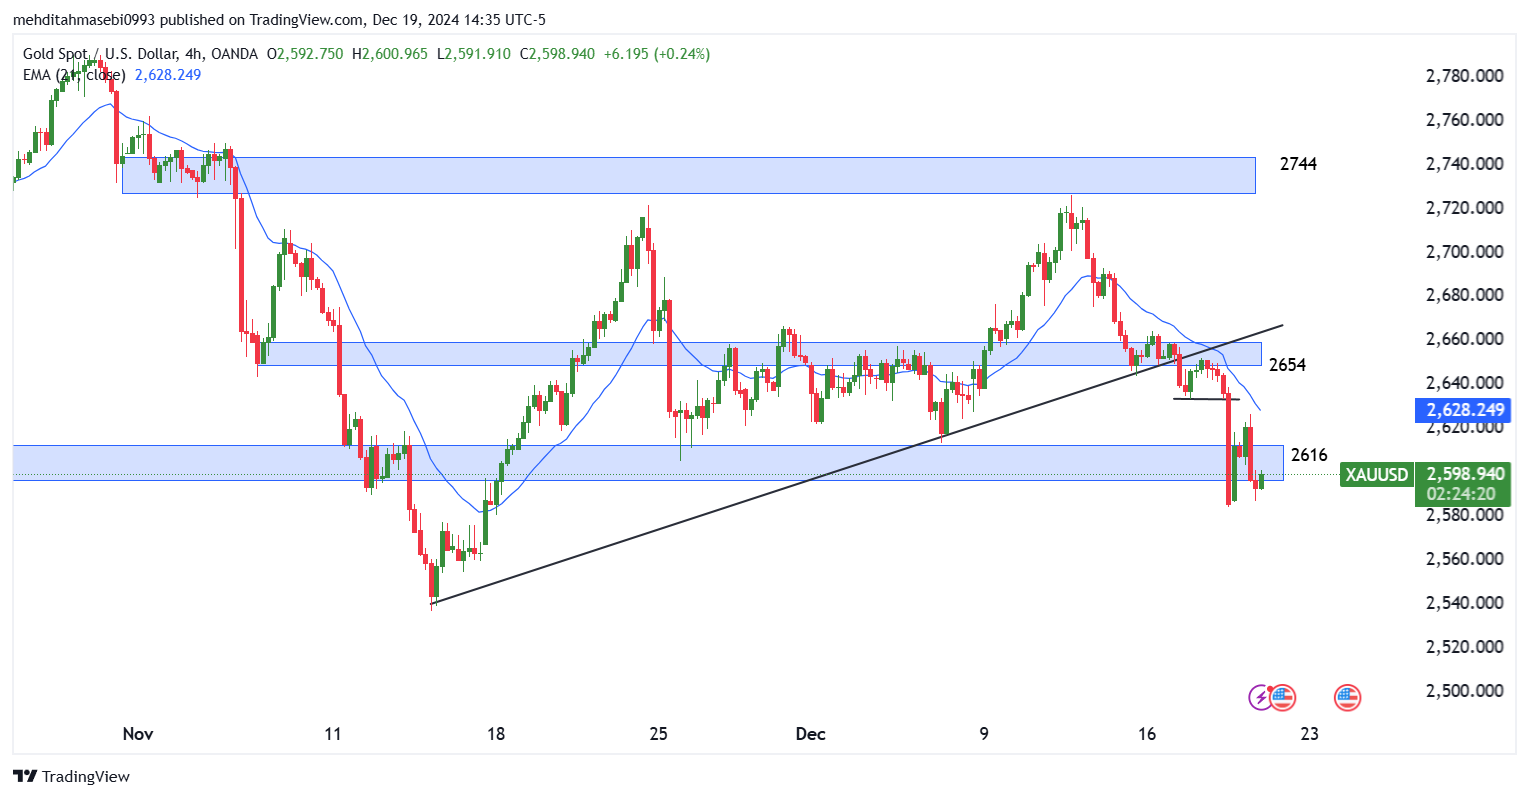Viewport: 1529px width, 798px height.
Task: Click the 2,500.000 price axis label
Action: tap(1464, 691)
